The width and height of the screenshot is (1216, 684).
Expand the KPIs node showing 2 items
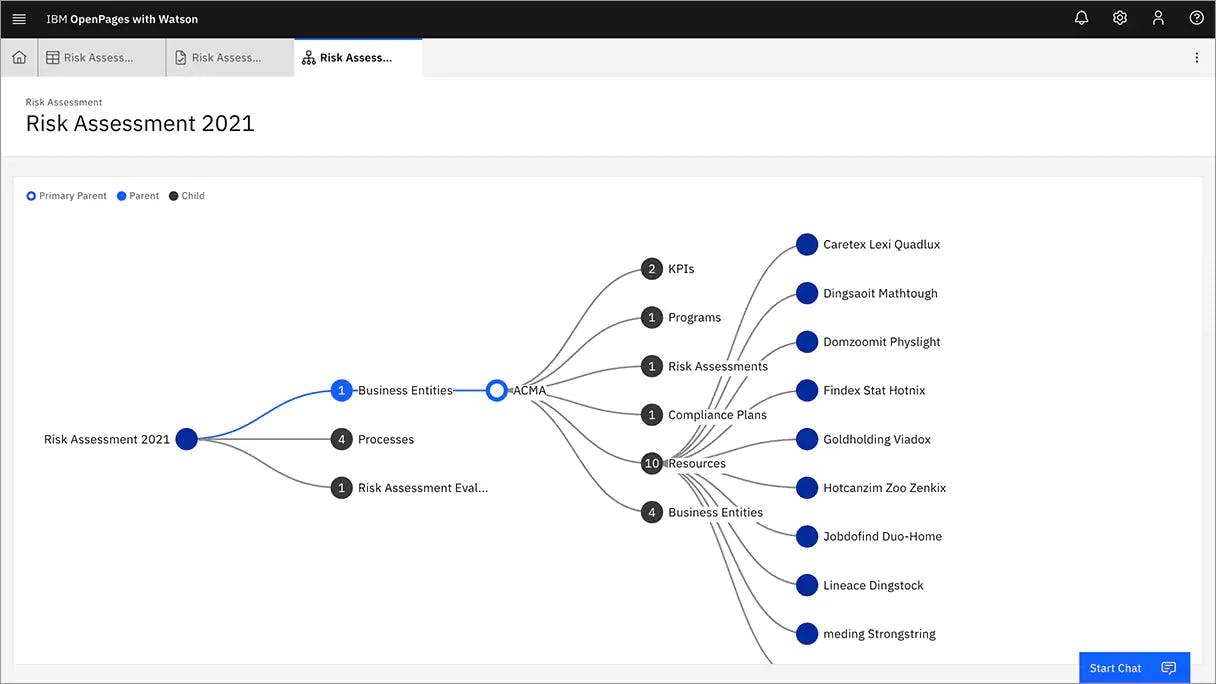pos(652,268)
